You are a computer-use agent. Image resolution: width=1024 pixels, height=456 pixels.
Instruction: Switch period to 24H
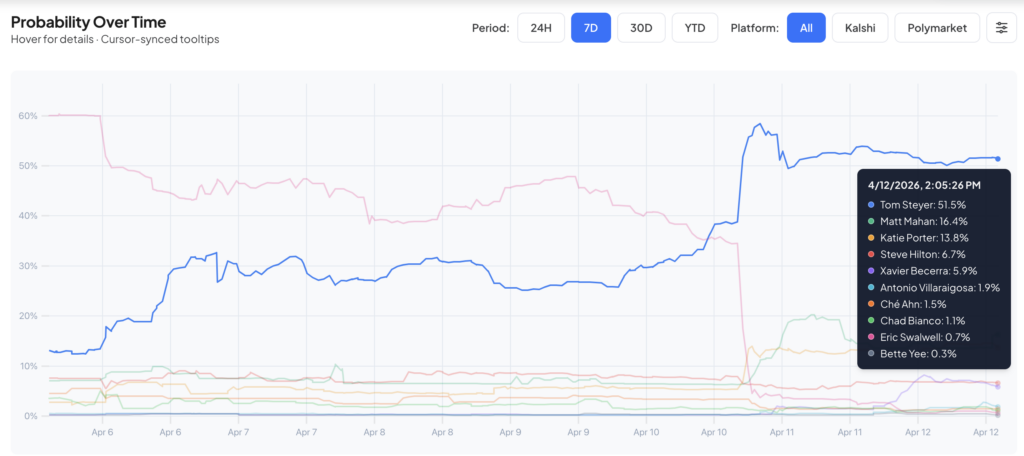(x=541, y=28)
